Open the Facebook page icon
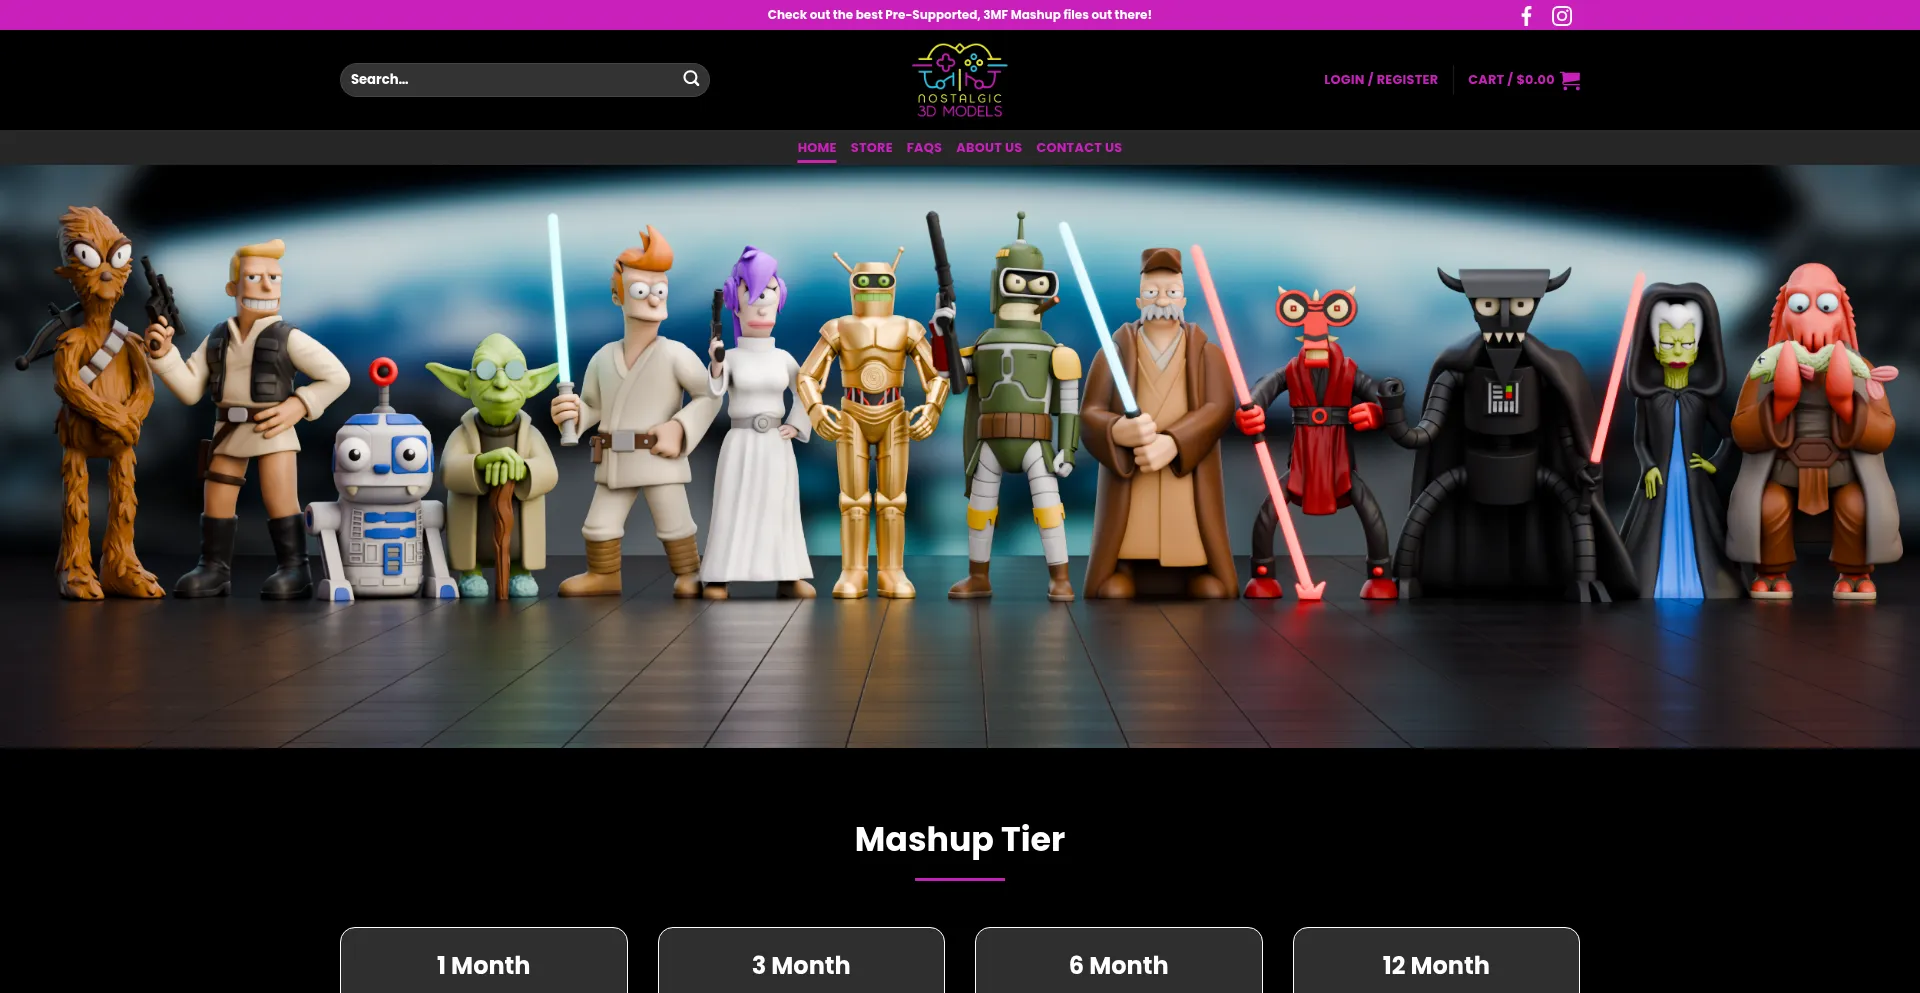1920x993 pixels. (1526, 15)
